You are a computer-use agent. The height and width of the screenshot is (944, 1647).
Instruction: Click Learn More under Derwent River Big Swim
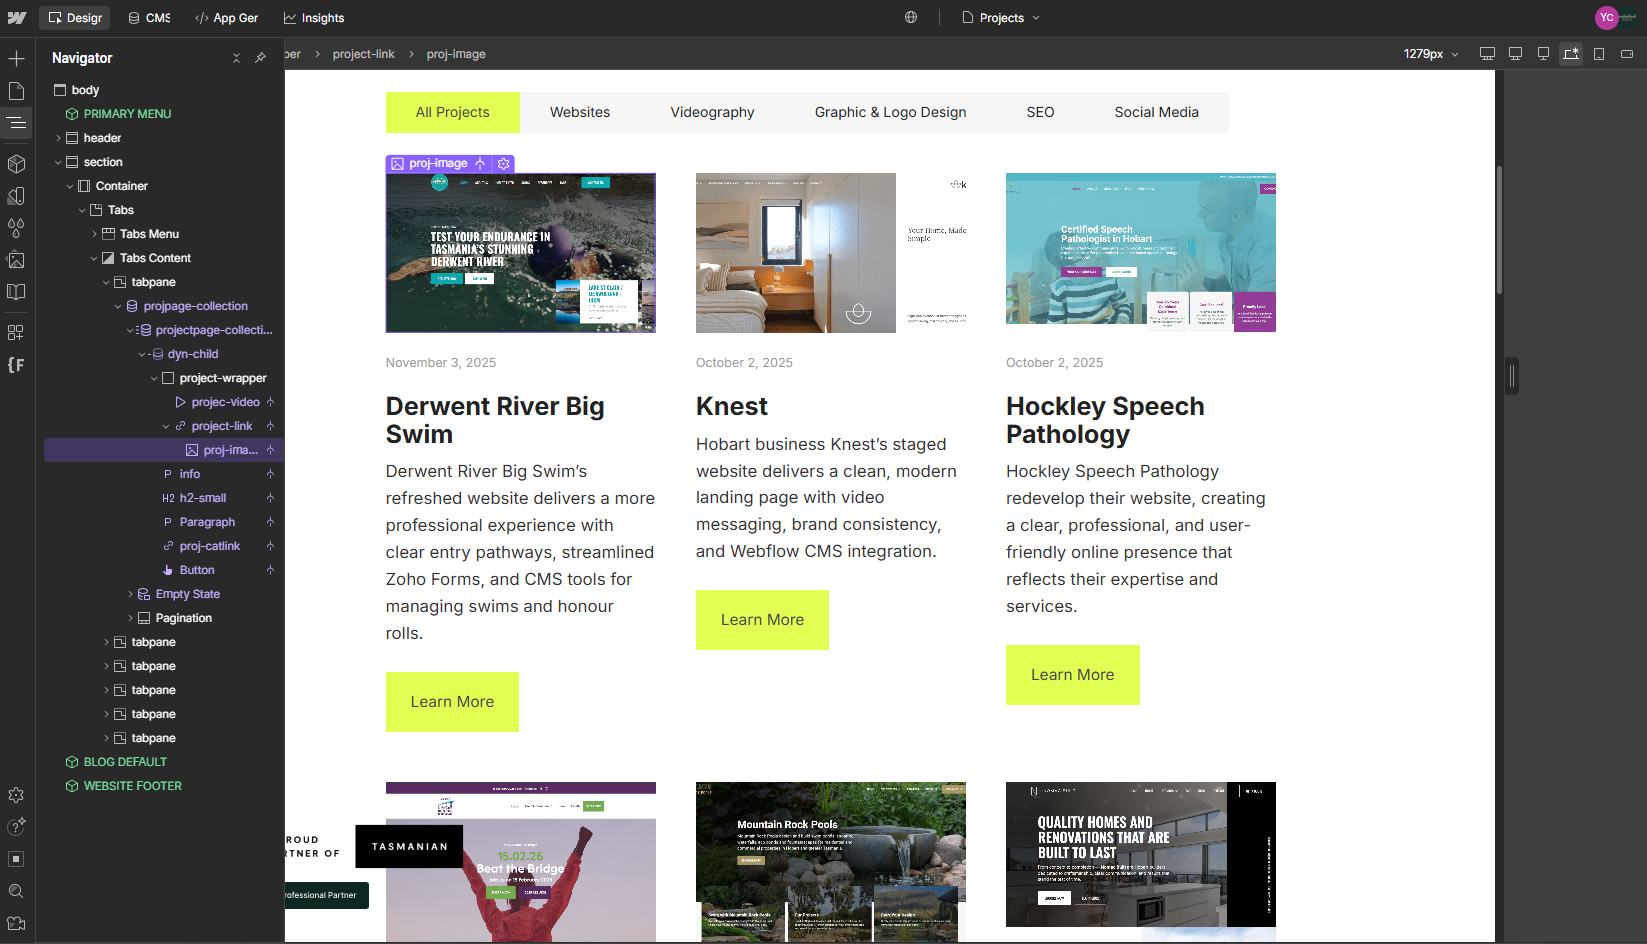tap(452, 702)
